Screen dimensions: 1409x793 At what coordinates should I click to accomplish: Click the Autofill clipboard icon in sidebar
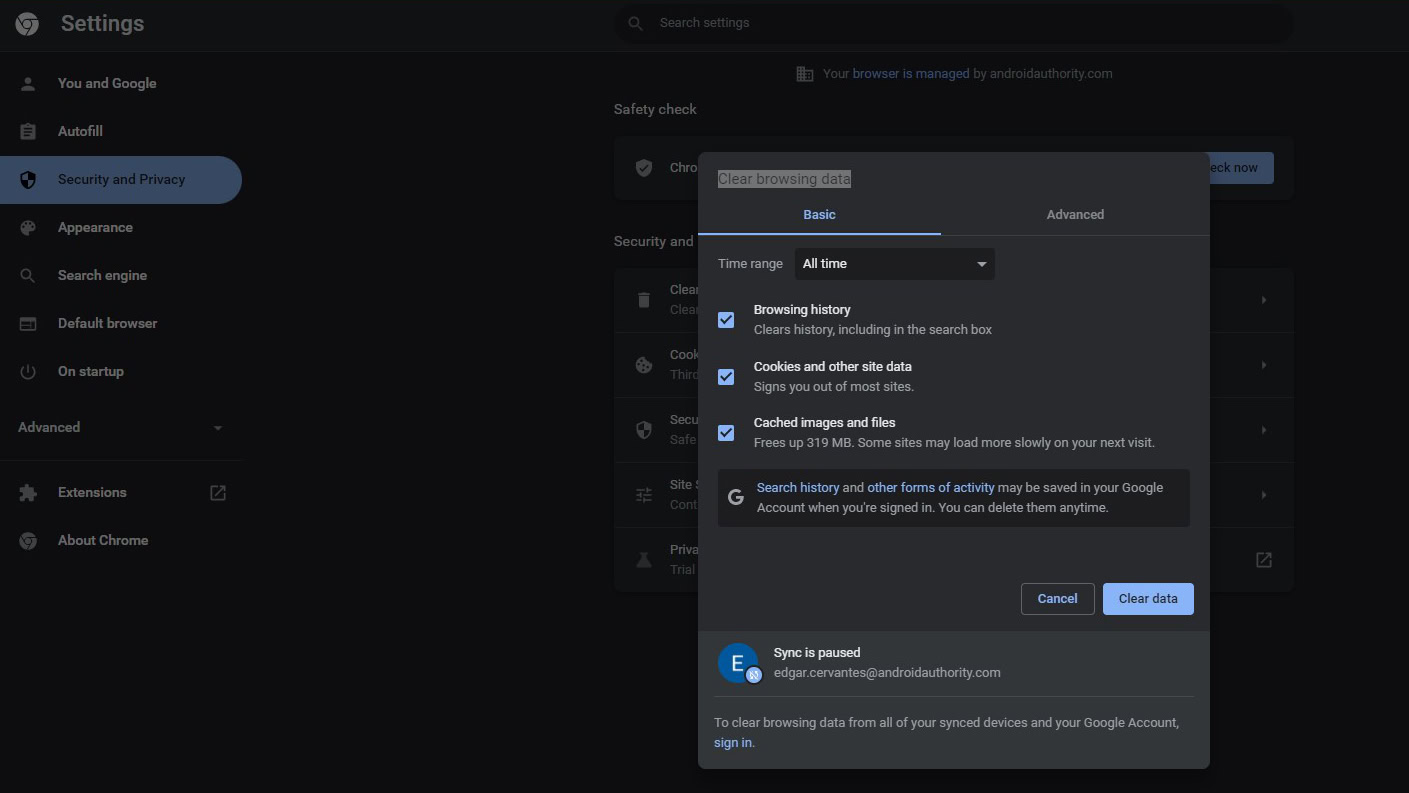click(28, 132)
